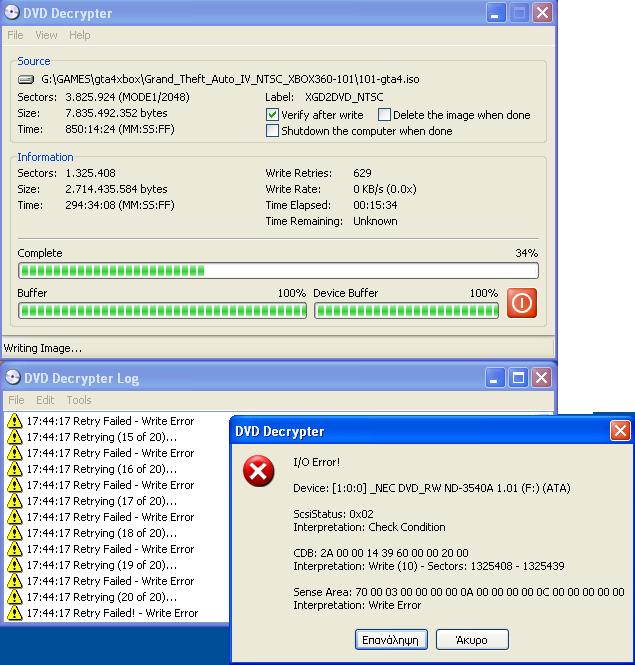Screen dimensions: 635x665
Task: Click 'ScsiStatus: 0x02' text
Action: click(333, 514)
